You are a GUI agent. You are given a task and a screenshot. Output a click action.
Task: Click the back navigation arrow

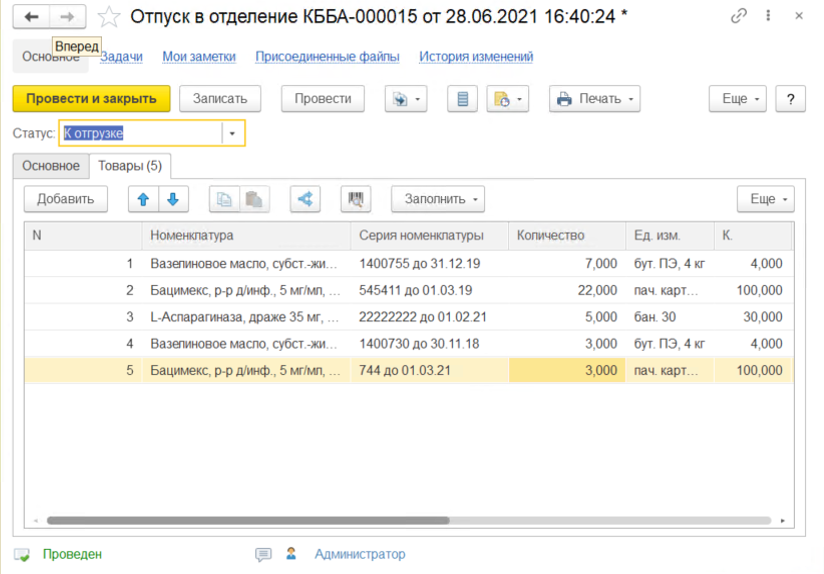(x=32, y=16)
